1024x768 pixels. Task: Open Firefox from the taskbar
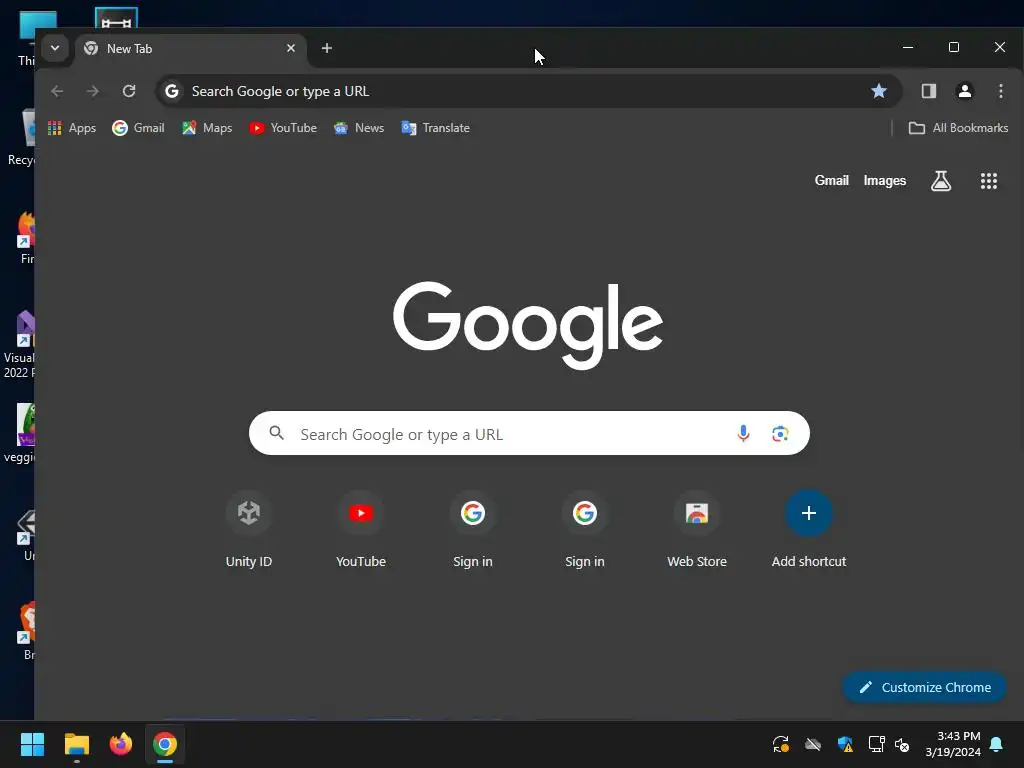[x=121, y=744]
